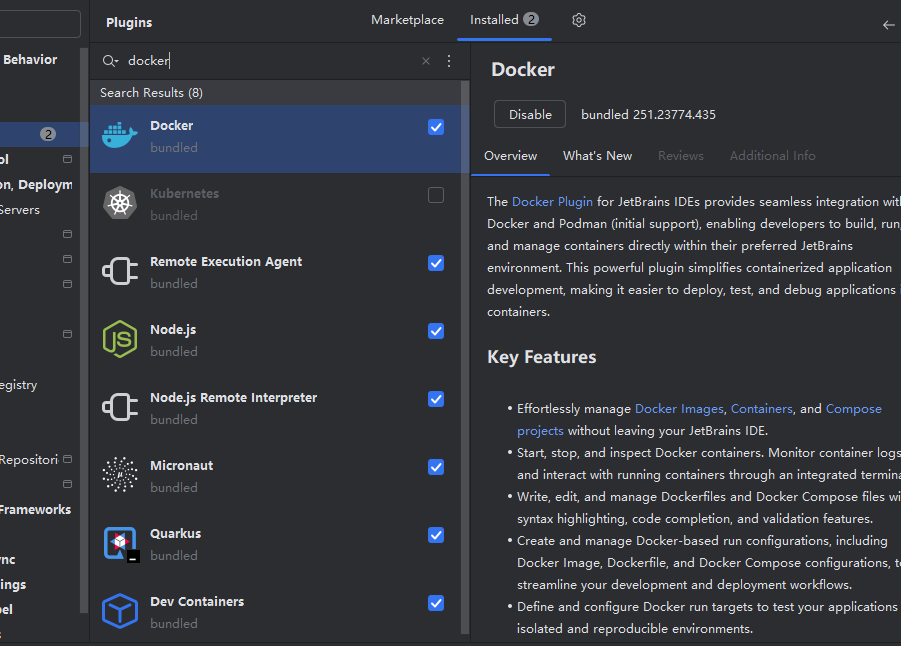Clear the docker search text

click(426, 61)
